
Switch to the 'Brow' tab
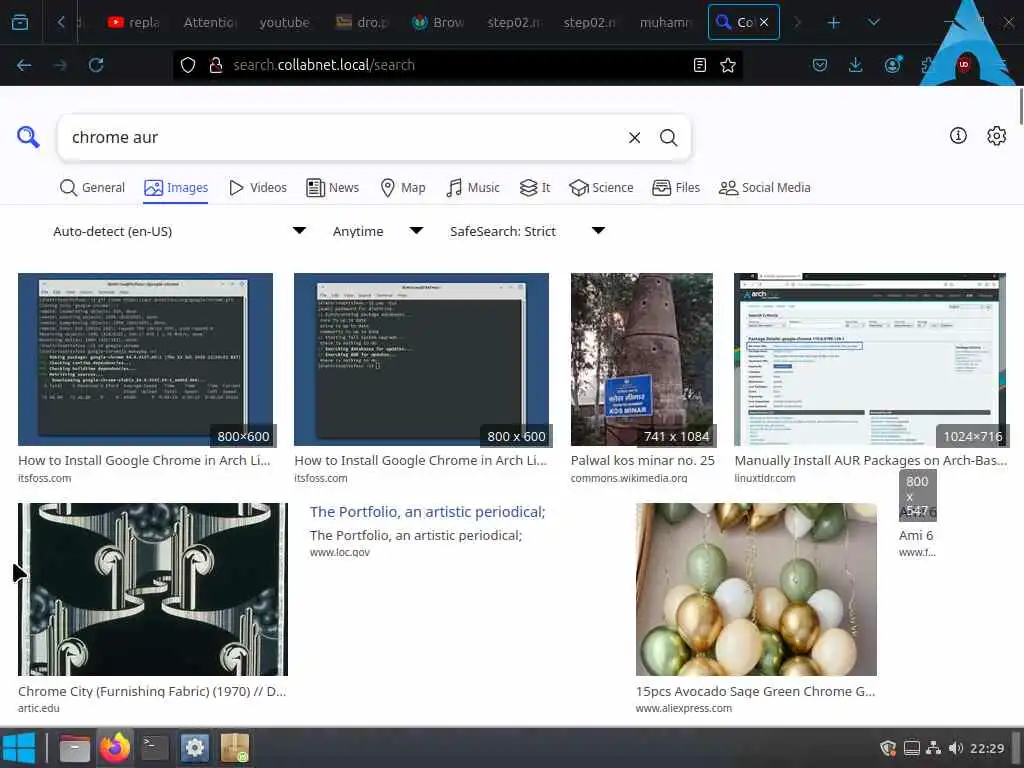click(x=438, y=22)
